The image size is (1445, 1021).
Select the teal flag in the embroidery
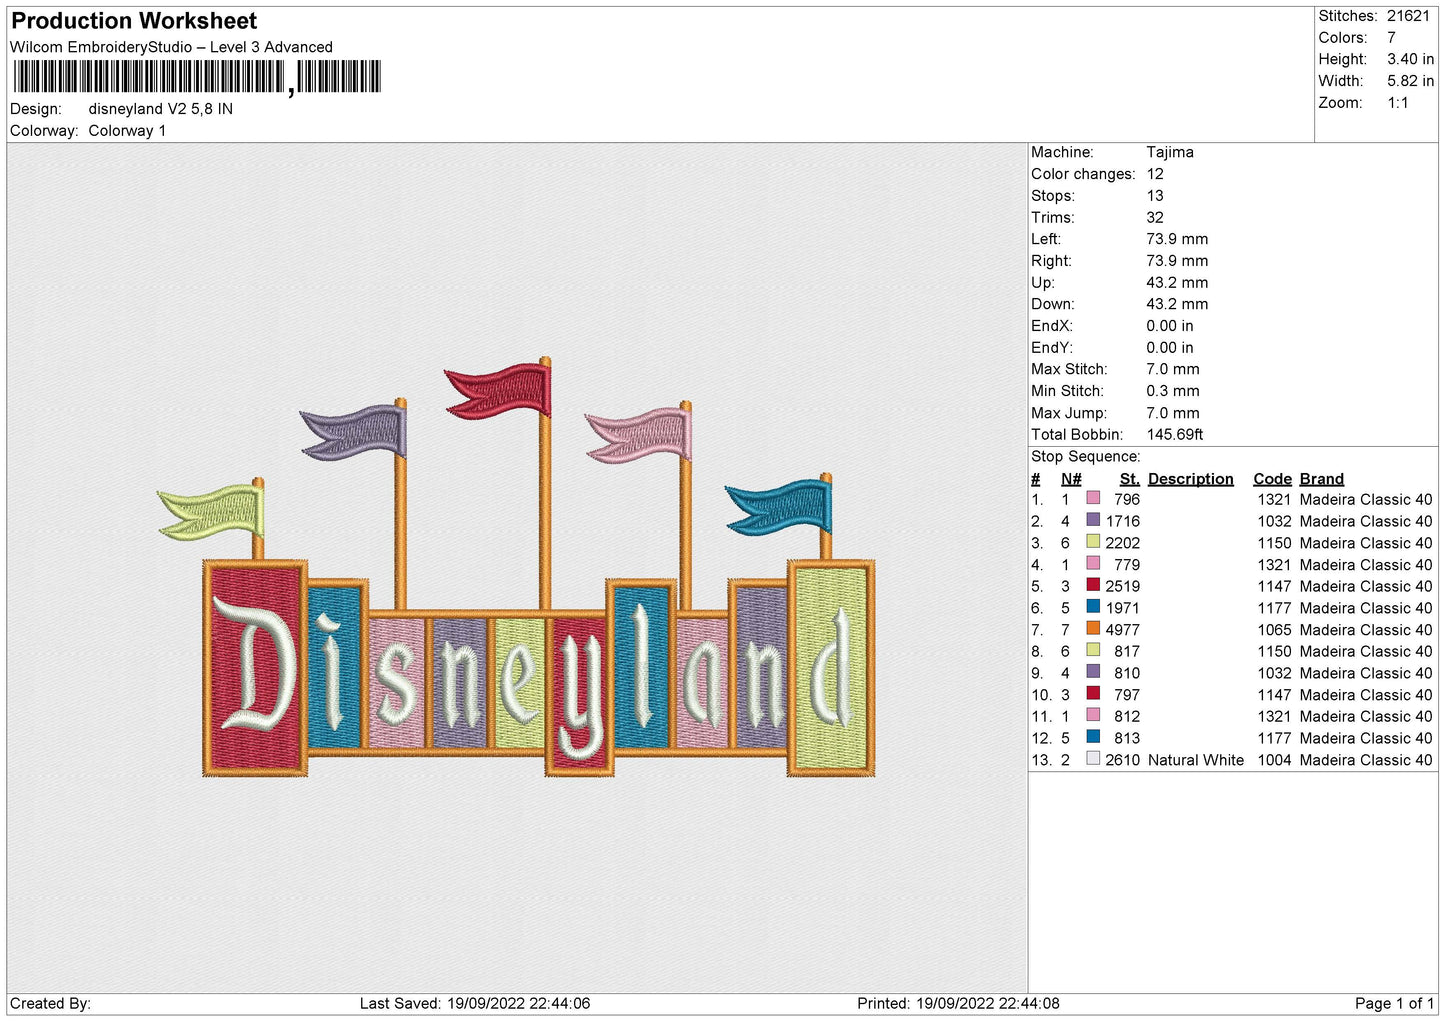[x=782, y=507]
